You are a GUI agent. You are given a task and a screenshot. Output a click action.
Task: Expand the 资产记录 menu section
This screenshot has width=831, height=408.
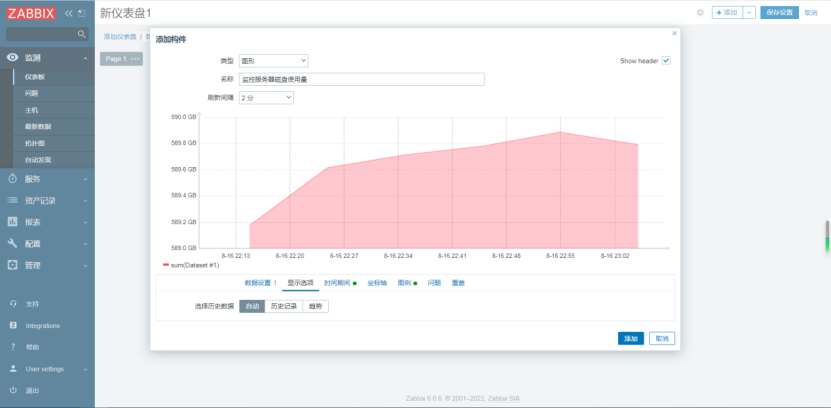[x=85, y=201]
